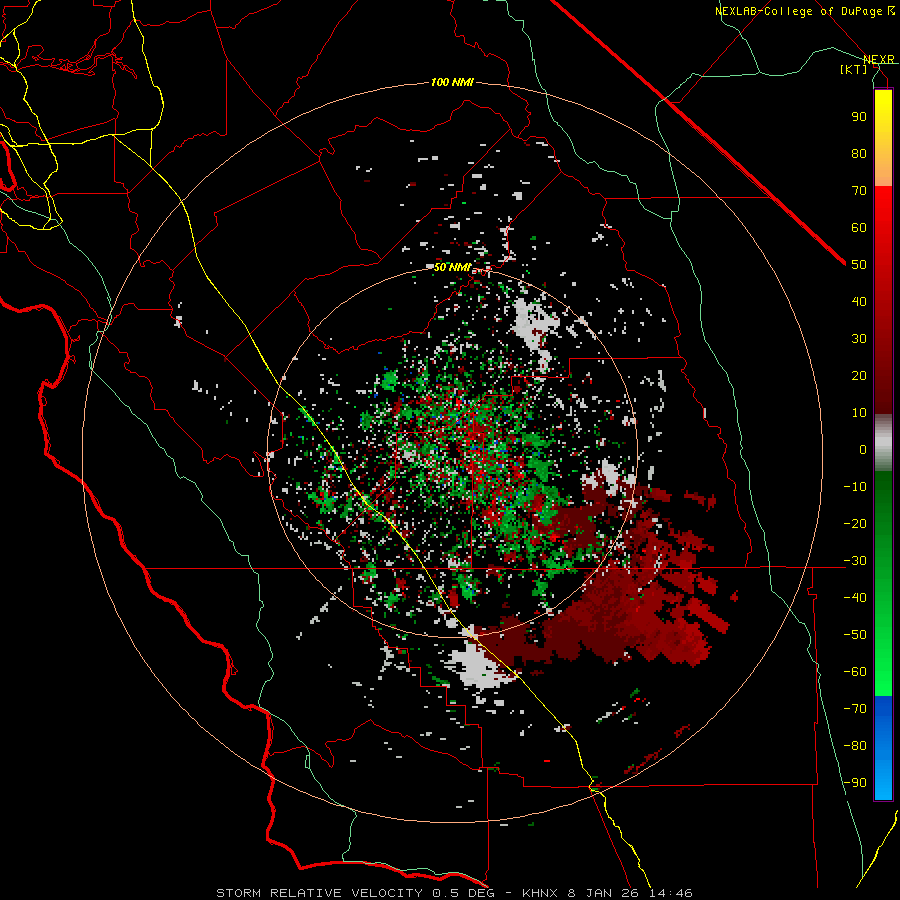Click the -30 value on velocity scale
Screen dimensions: 900x900
pyautogui.click(x=855, y=561)
